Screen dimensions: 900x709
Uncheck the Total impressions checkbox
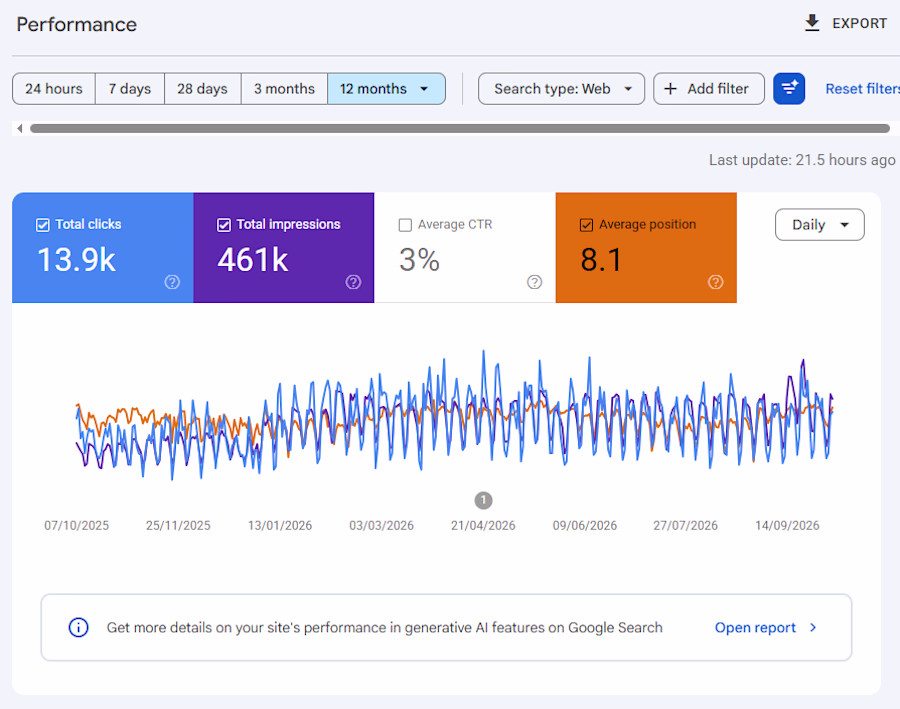[x=224, y=225]
